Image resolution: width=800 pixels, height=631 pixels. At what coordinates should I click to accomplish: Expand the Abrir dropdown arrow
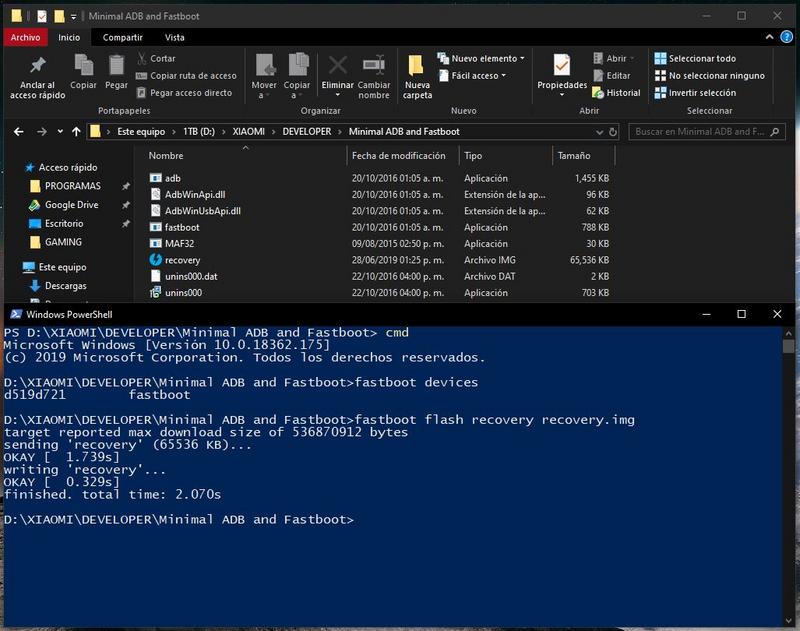coord(632,59)
